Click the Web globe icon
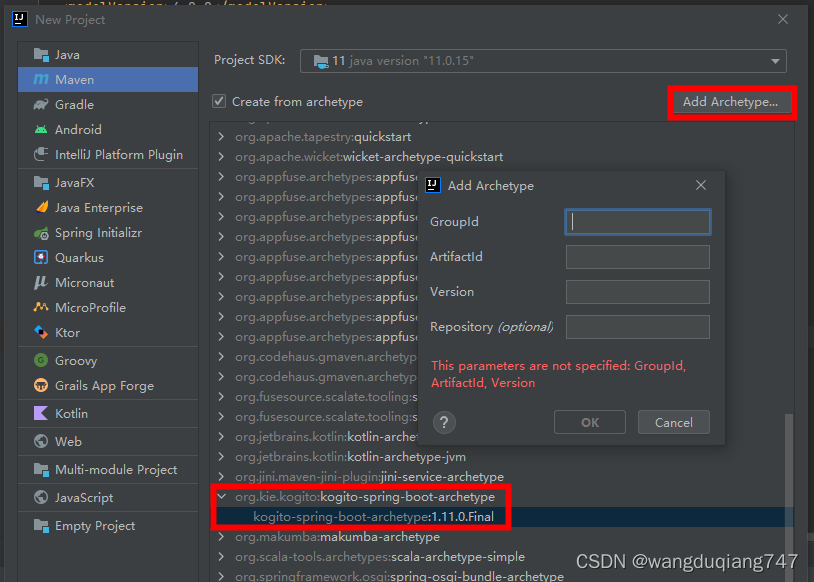The height and width of the screenshot is (582, 814). (x=41, y=441)
